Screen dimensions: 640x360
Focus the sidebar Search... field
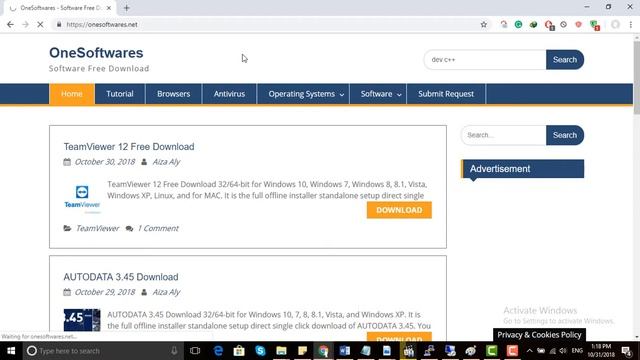coord(504,135)
